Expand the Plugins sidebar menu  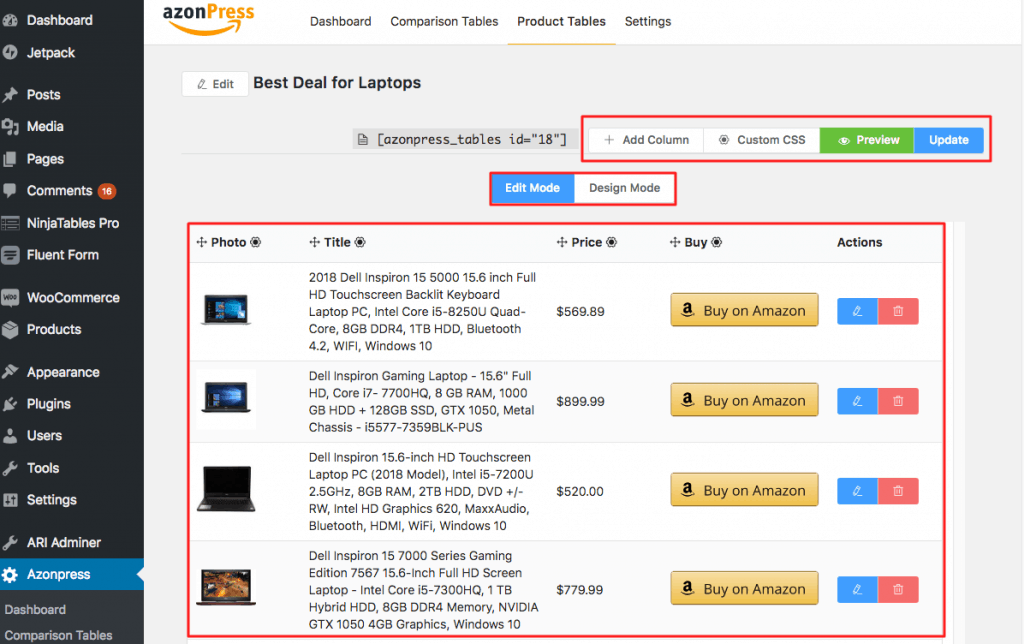click(48, 404)
